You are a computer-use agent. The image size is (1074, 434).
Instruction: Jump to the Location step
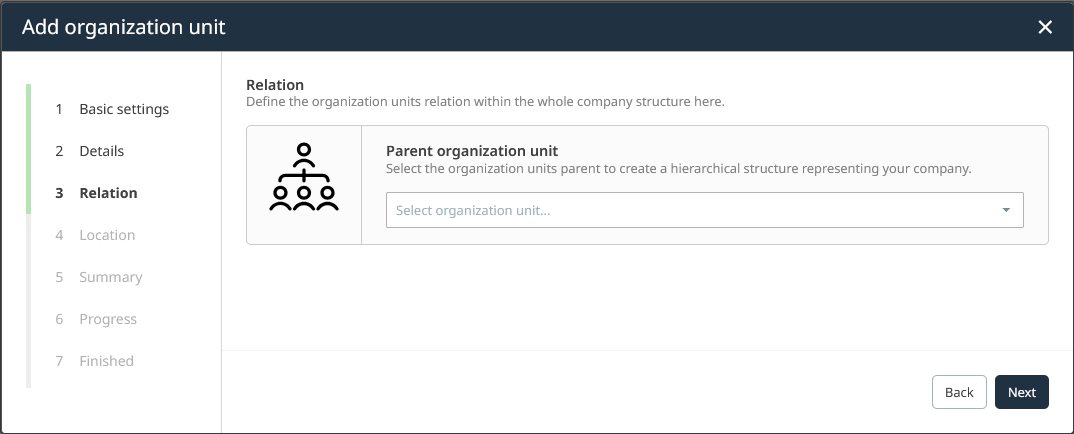pos(107,235)
